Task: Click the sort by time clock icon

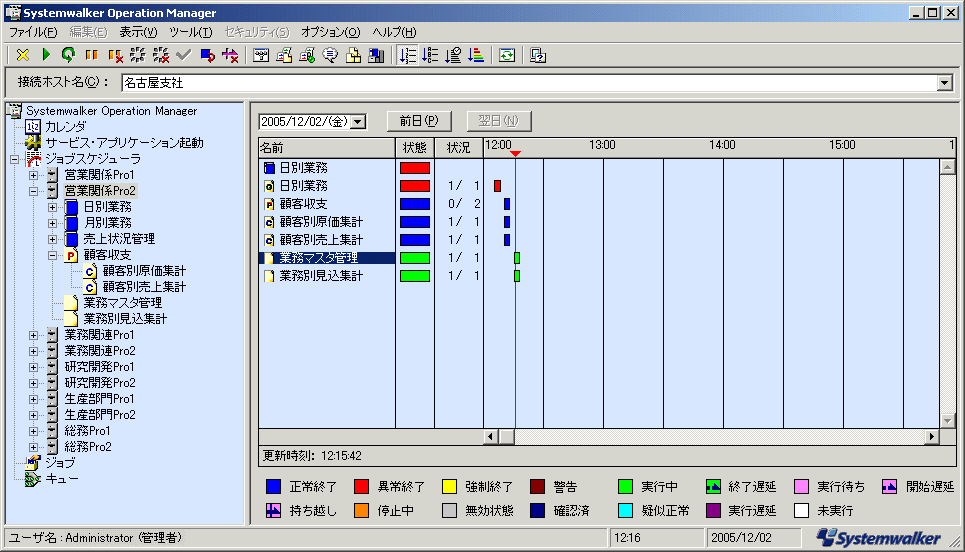Action: 454,55
